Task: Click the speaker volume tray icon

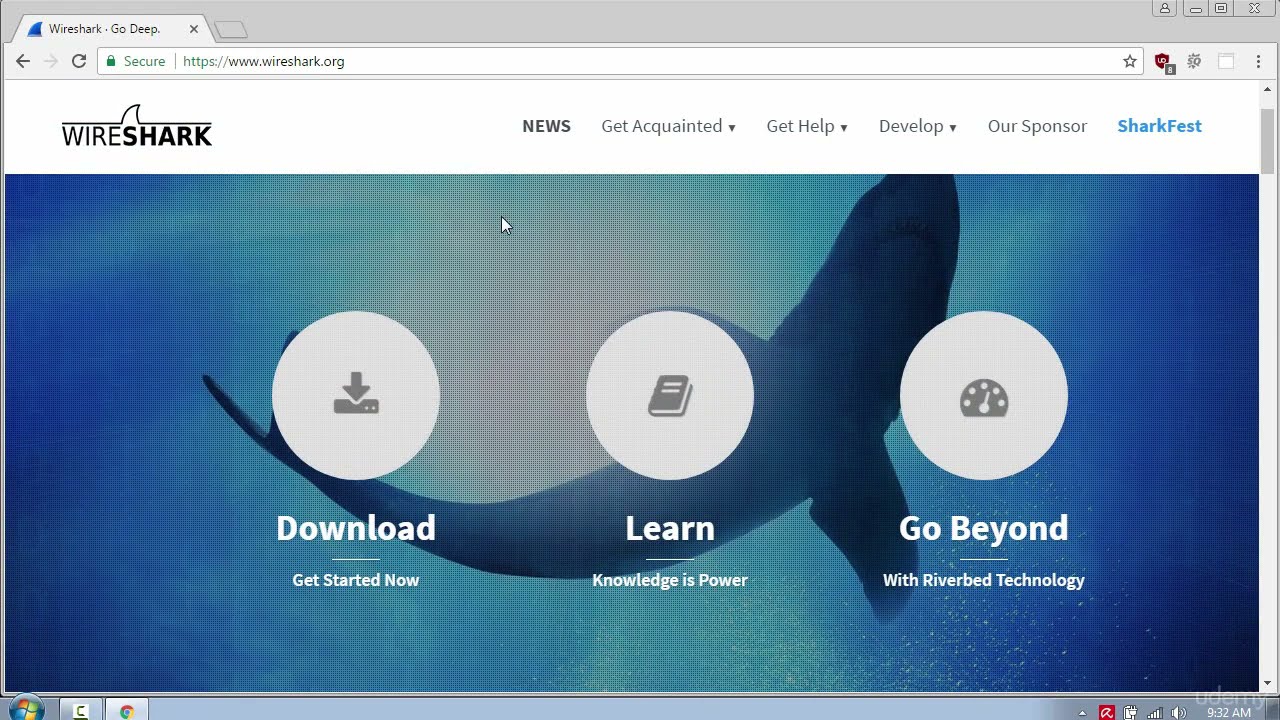Action: (1179, 713)
